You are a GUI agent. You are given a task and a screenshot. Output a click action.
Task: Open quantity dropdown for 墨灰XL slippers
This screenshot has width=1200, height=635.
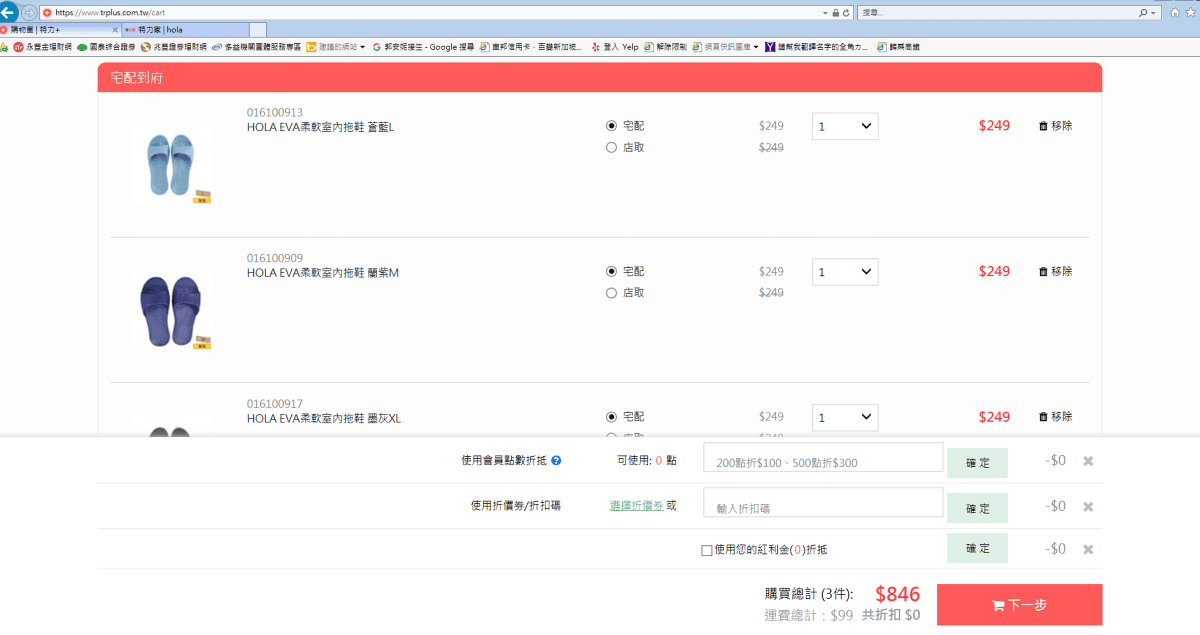pos(845,417)
